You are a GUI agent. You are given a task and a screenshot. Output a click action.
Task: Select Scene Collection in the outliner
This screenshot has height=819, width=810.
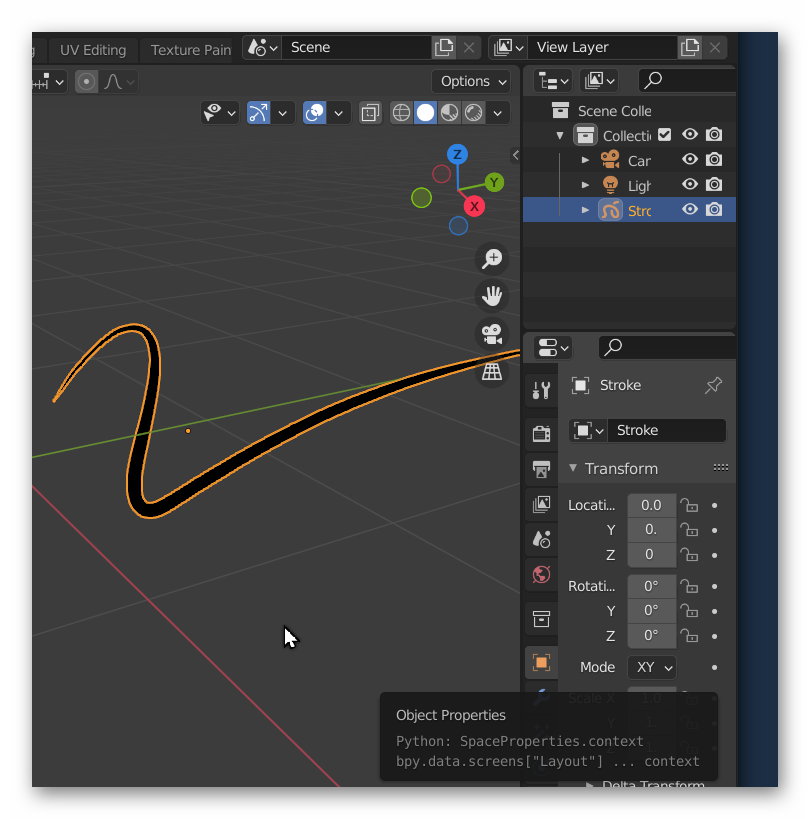614,111
